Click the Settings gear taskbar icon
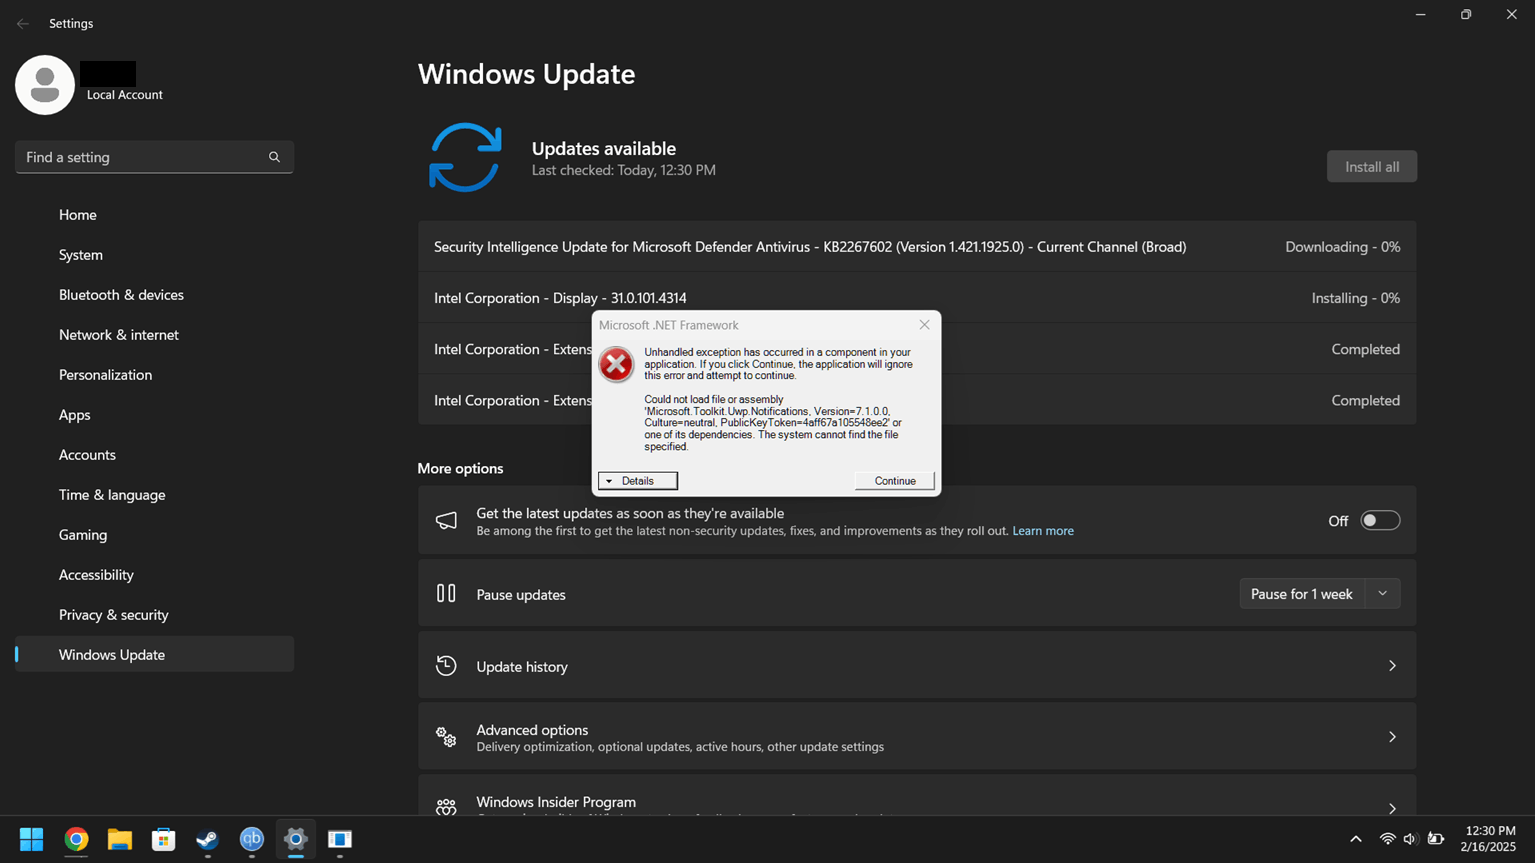This screenshot has height=863, width=1535. click(296, 839)
